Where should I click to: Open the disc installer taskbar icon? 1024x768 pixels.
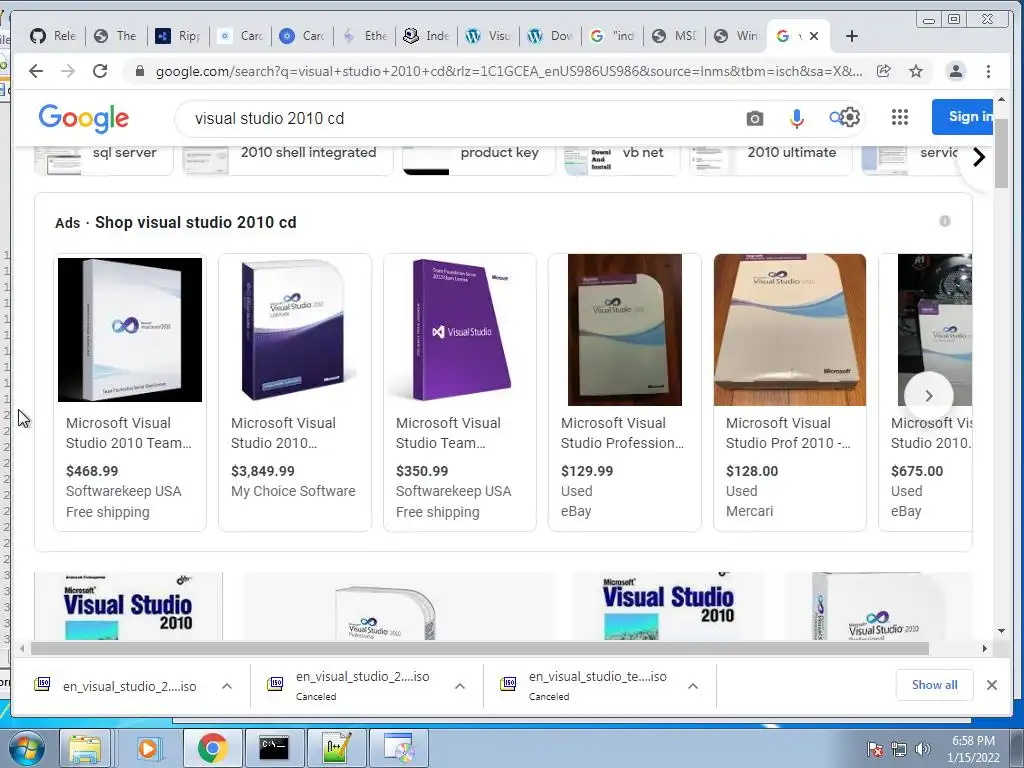tap(398, 748)
